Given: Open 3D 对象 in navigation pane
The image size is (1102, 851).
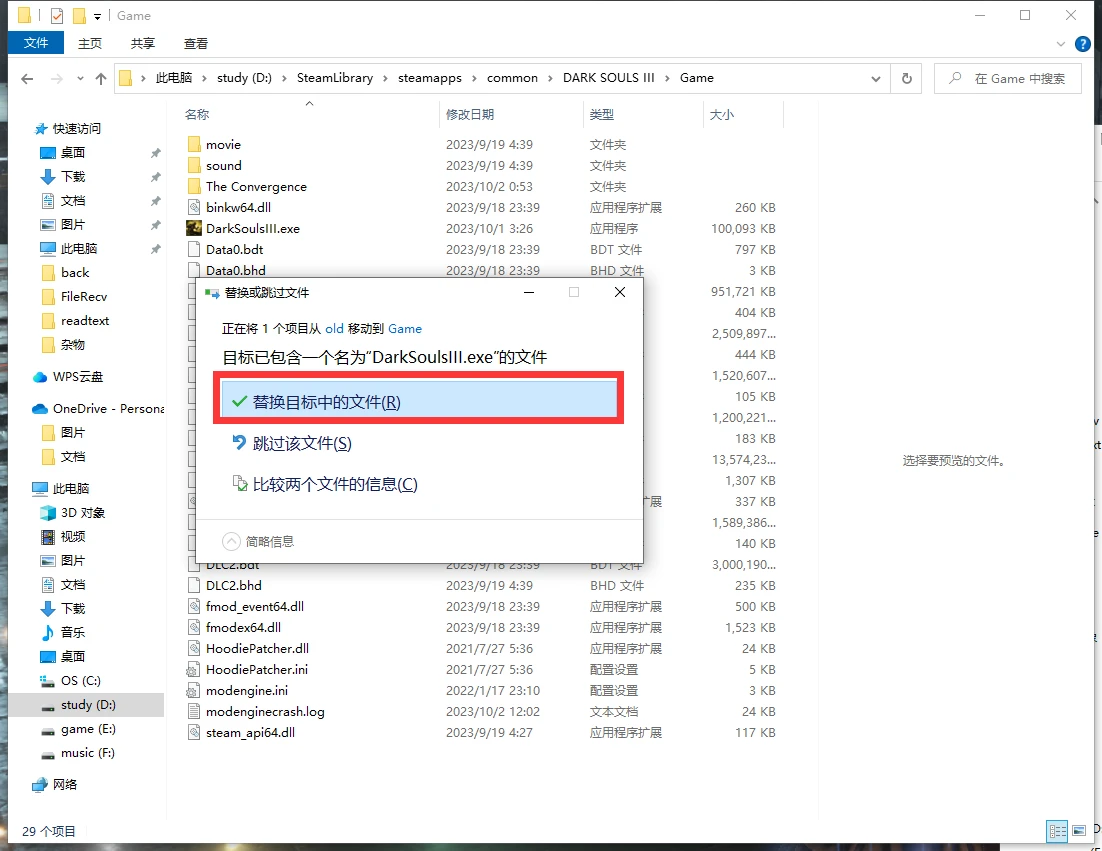Looking at the screenshot, I should click(x=83, y=512).
